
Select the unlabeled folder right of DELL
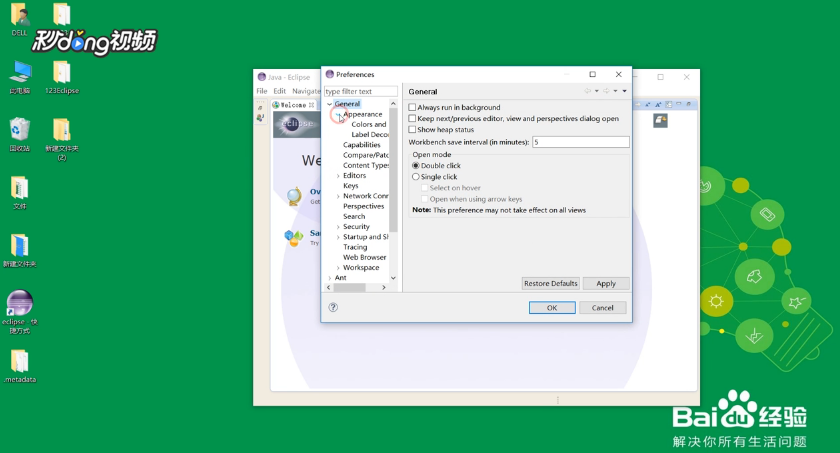tap(62, 14)
